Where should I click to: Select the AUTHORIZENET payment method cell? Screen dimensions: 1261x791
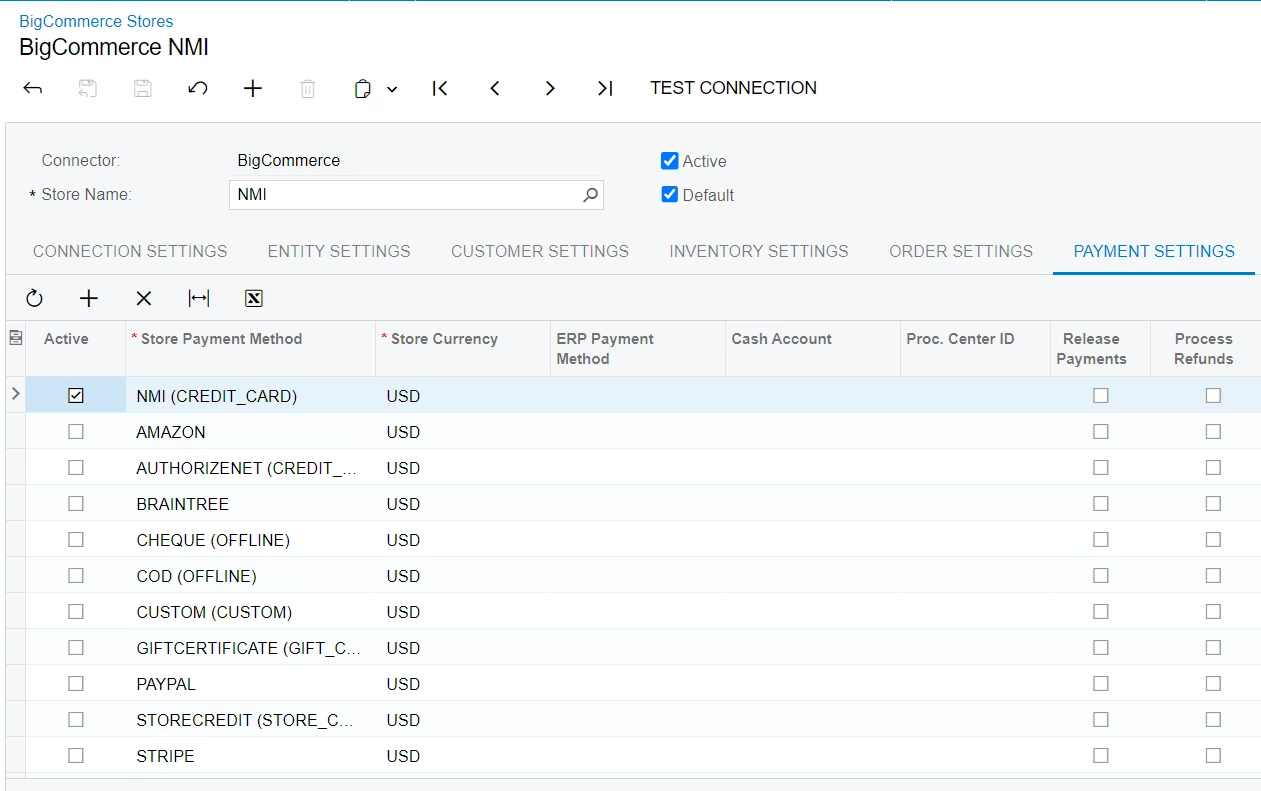251,468
